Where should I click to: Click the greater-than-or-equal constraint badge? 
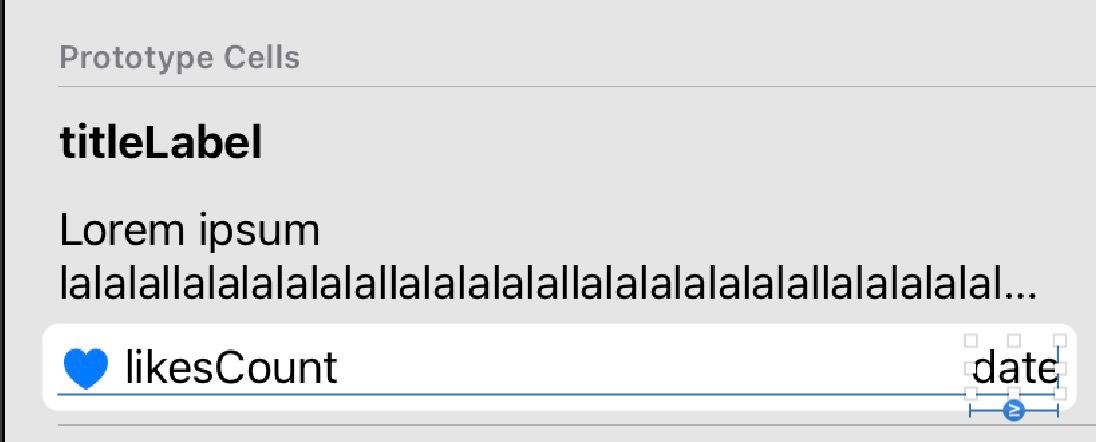[x=1014, y=411]
